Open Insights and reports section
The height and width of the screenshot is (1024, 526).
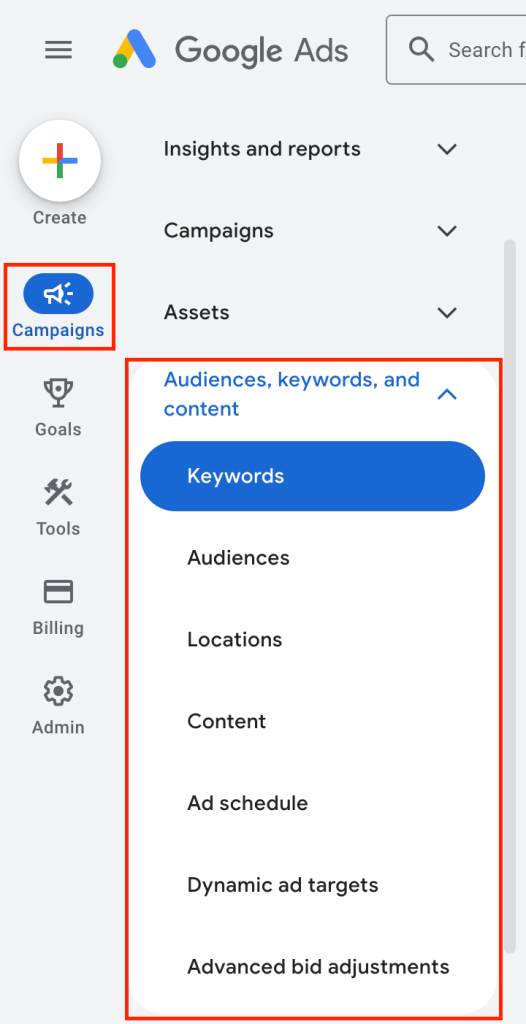tap(261, 149)
